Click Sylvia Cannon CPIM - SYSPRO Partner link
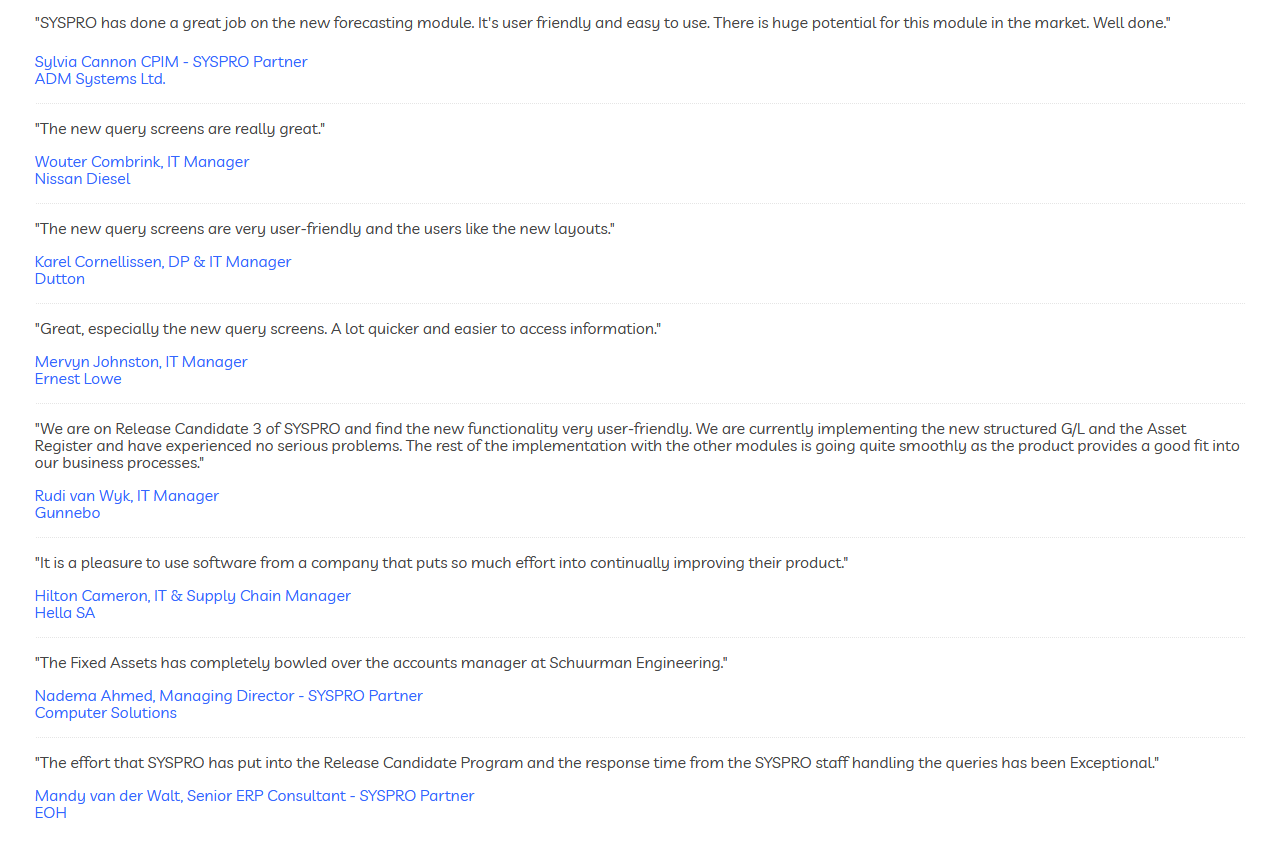Viewport: 1277px width, 848px height. 171,62
